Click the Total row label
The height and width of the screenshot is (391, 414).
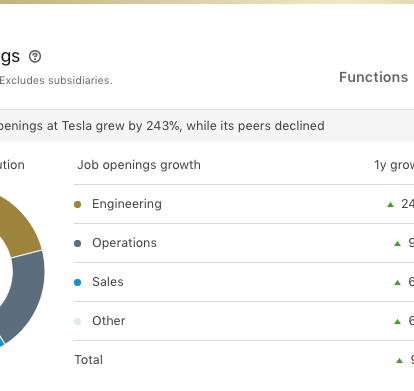click(x=89, y=360)
